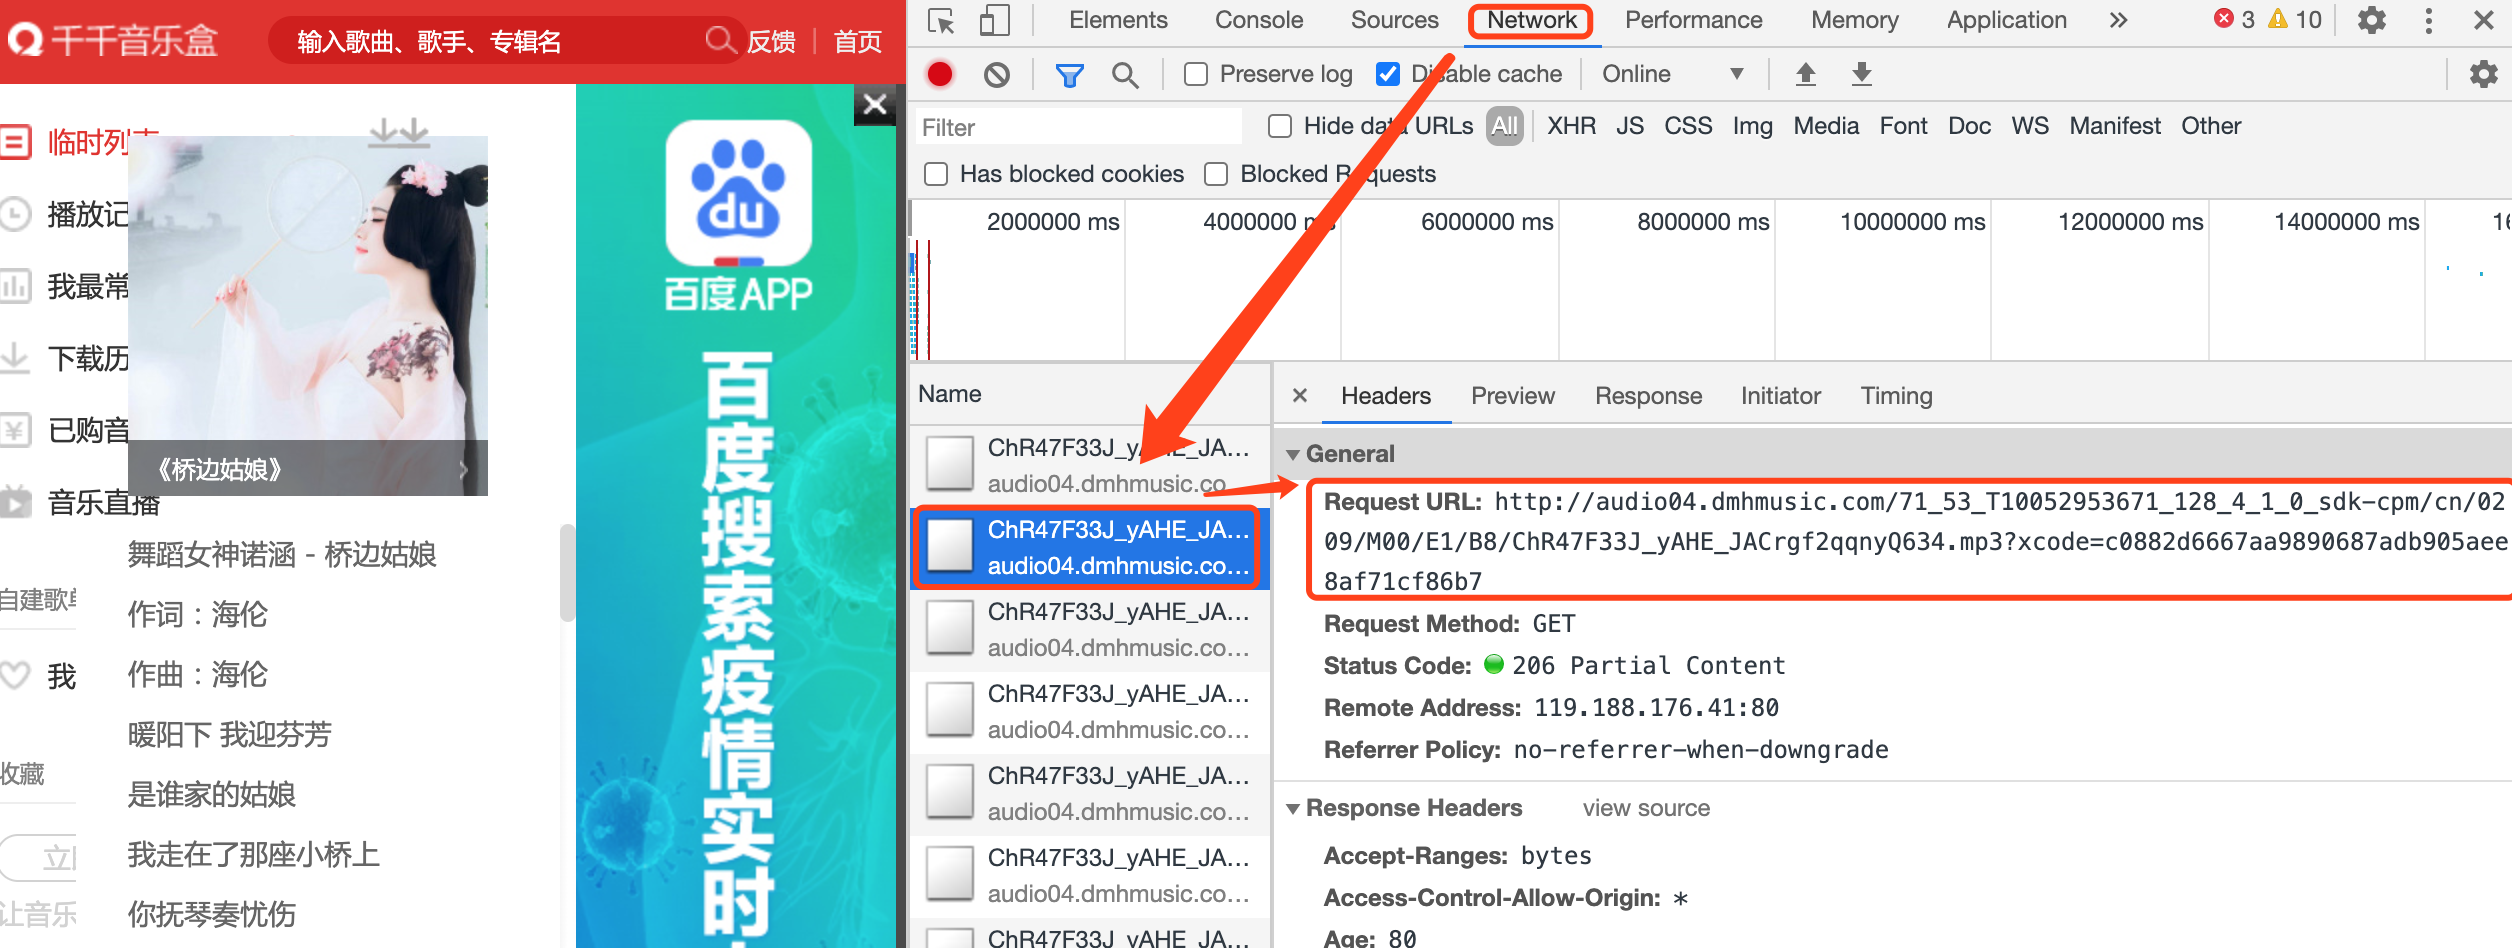Export HAR file with download arrow
Screen dimensions: 2512x948
tap(1862, 74)
